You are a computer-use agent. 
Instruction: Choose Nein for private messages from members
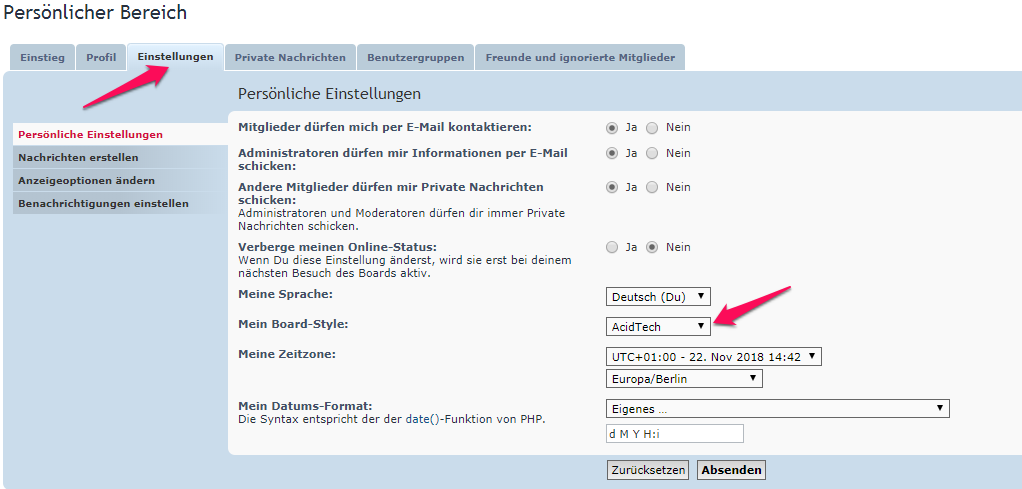(652, 188)
